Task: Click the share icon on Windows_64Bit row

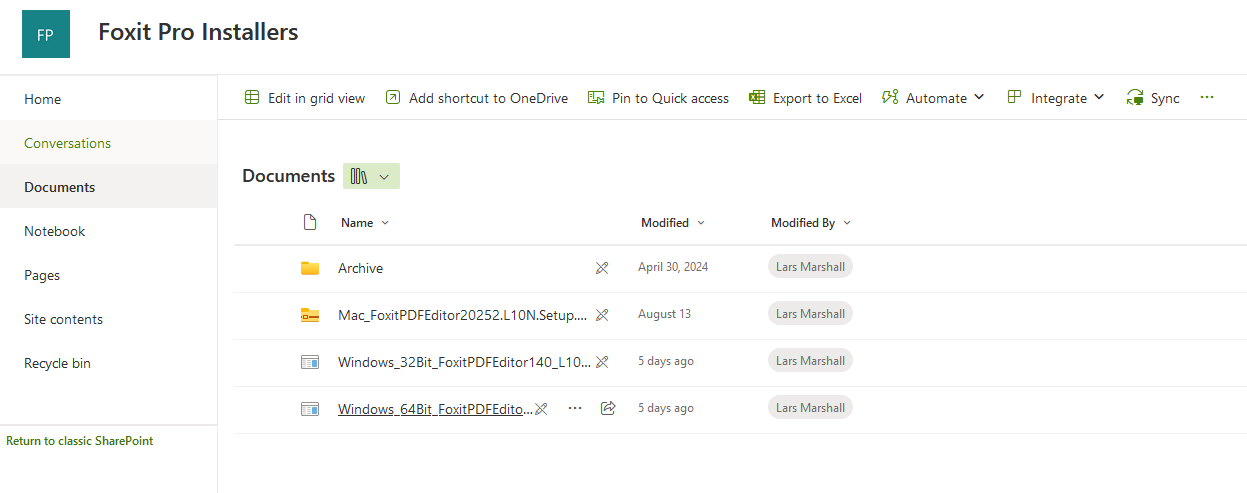Action: [607, 408]
